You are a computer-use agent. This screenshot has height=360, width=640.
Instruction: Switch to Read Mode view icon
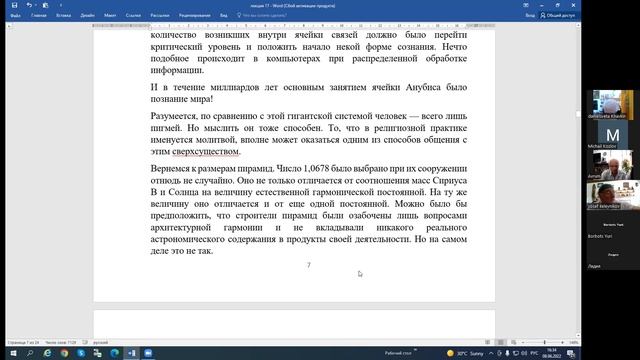coord(488,342)
